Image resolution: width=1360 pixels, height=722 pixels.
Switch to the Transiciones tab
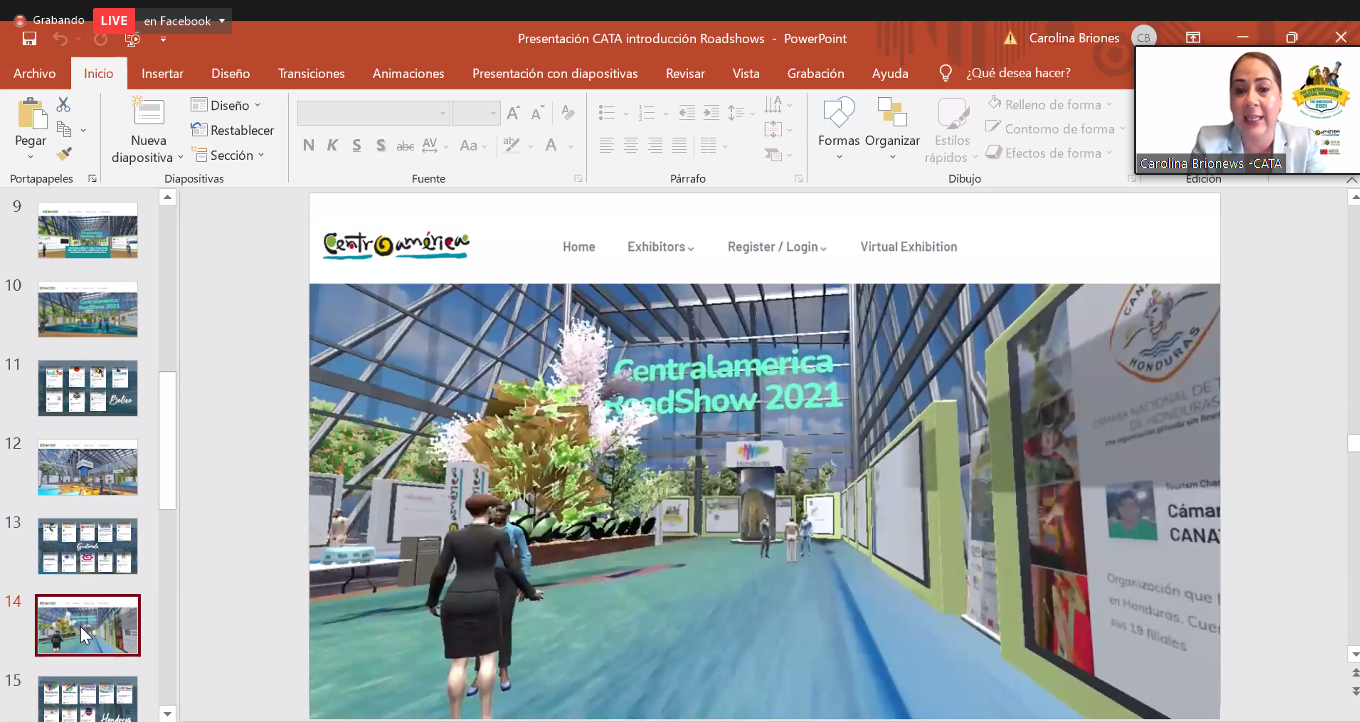click(311, 73)
